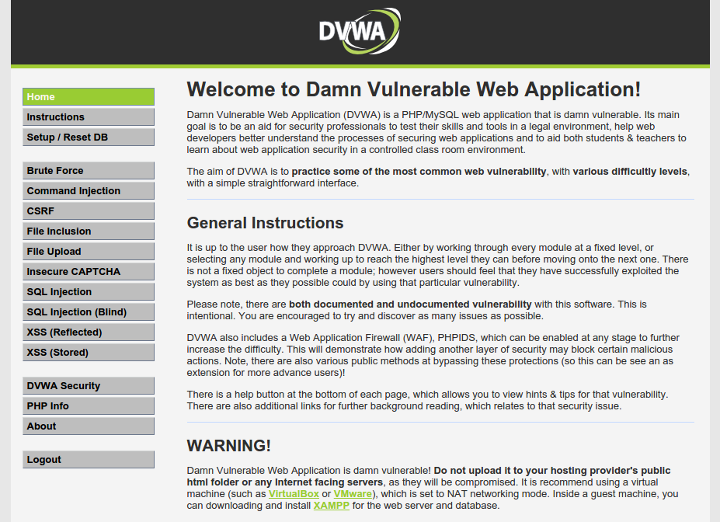Click bold text 'Do not upload it to your hosting provider's public'
Screen dimensions: 720x522
552,471
